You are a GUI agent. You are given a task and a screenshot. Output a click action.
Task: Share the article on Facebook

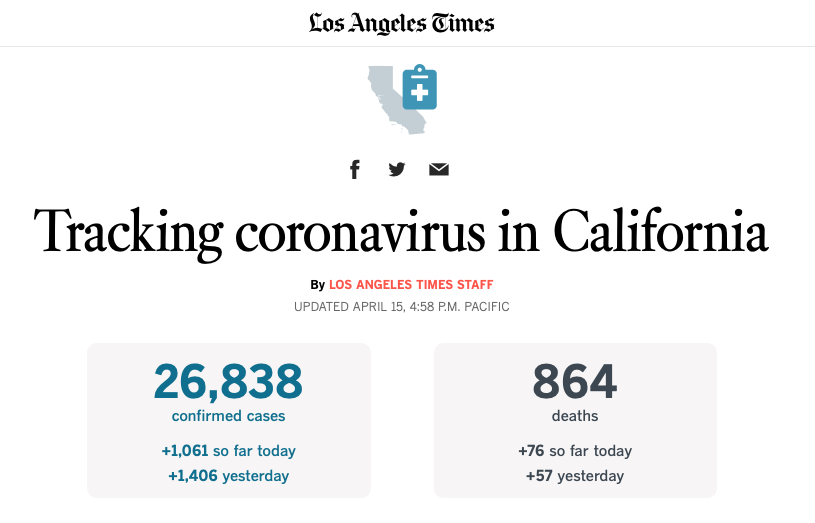[x=355, y=169]
